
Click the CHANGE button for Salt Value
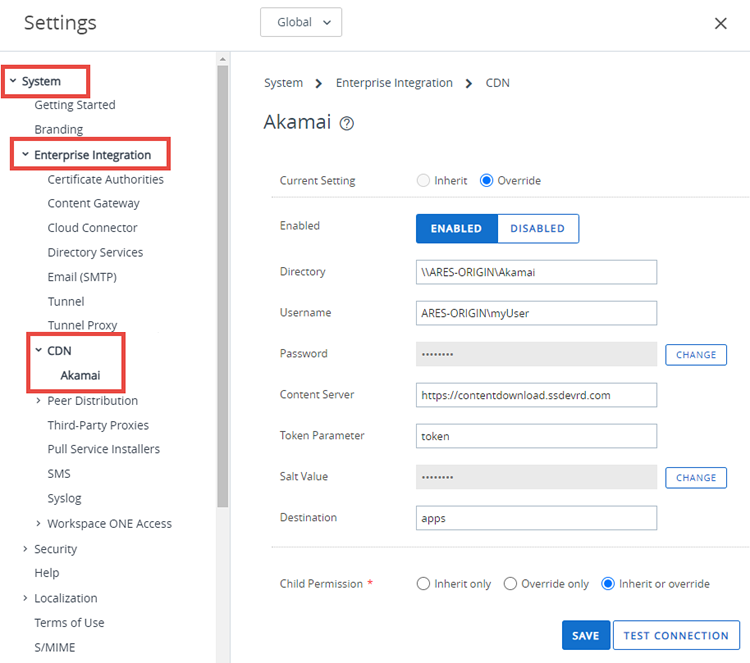(695, 478)
